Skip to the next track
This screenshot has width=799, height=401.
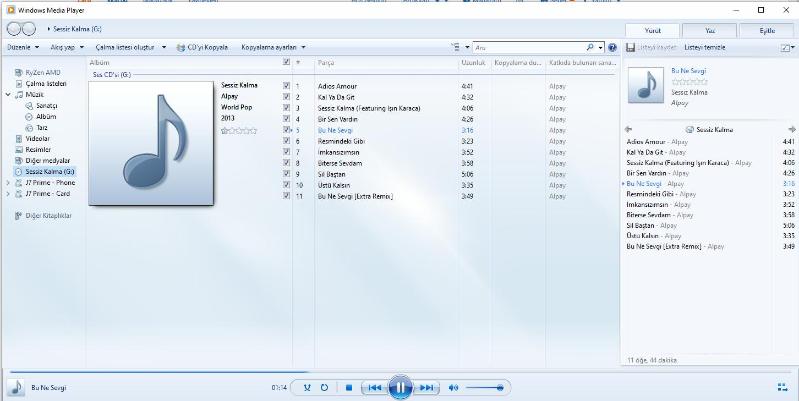pyautogui.click(x=426, y=387)
